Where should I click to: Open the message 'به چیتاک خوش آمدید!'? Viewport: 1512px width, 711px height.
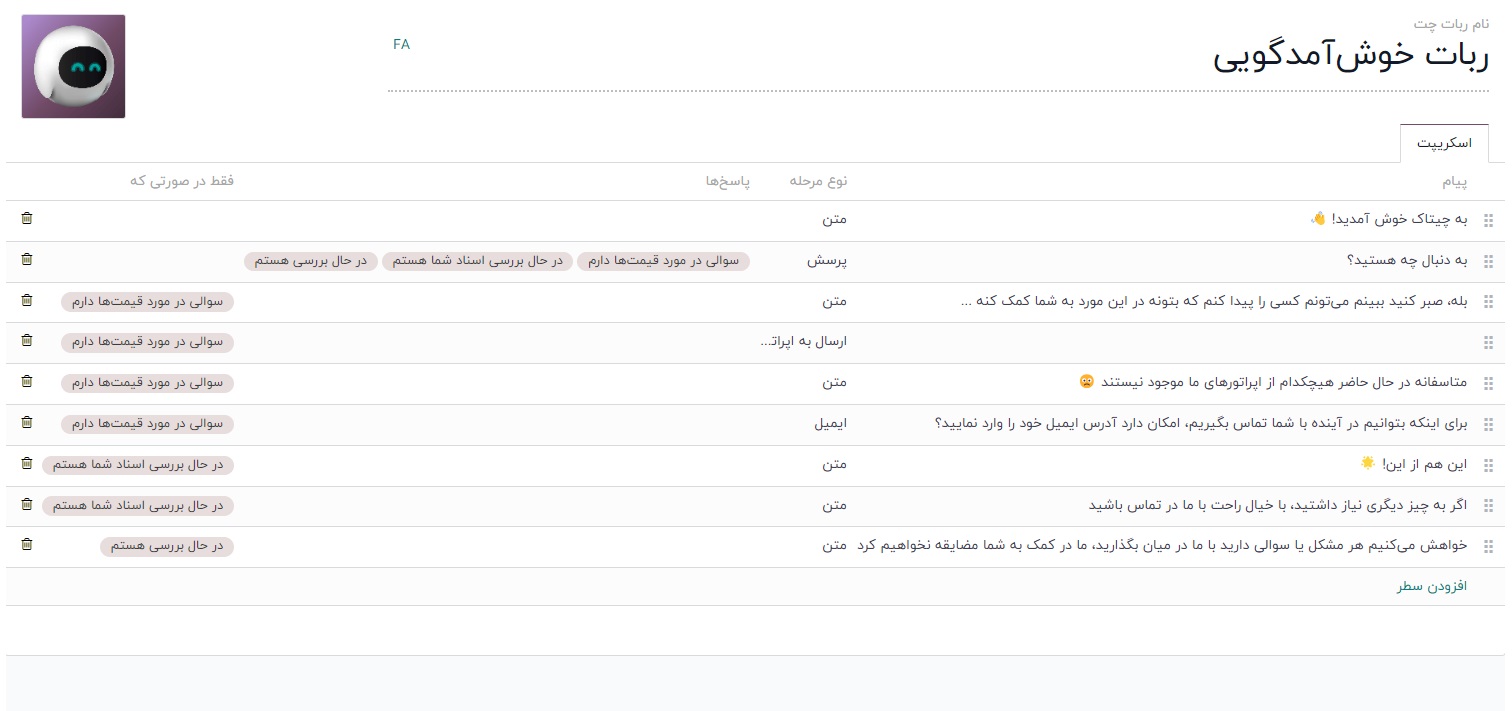(x=1388, y=219)
